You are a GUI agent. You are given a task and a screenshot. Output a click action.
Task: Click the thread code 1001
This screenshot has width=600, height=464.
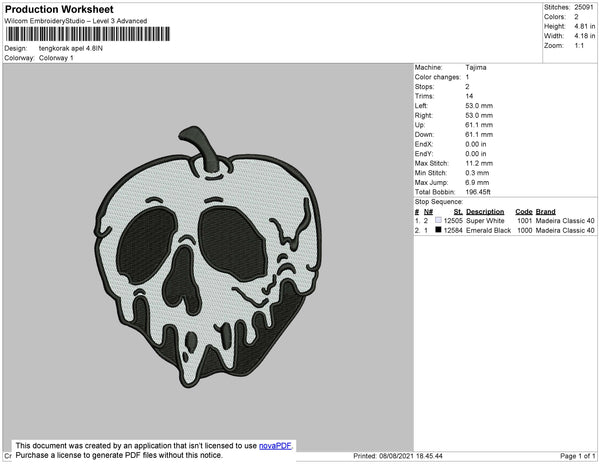(x=524, y=221)
